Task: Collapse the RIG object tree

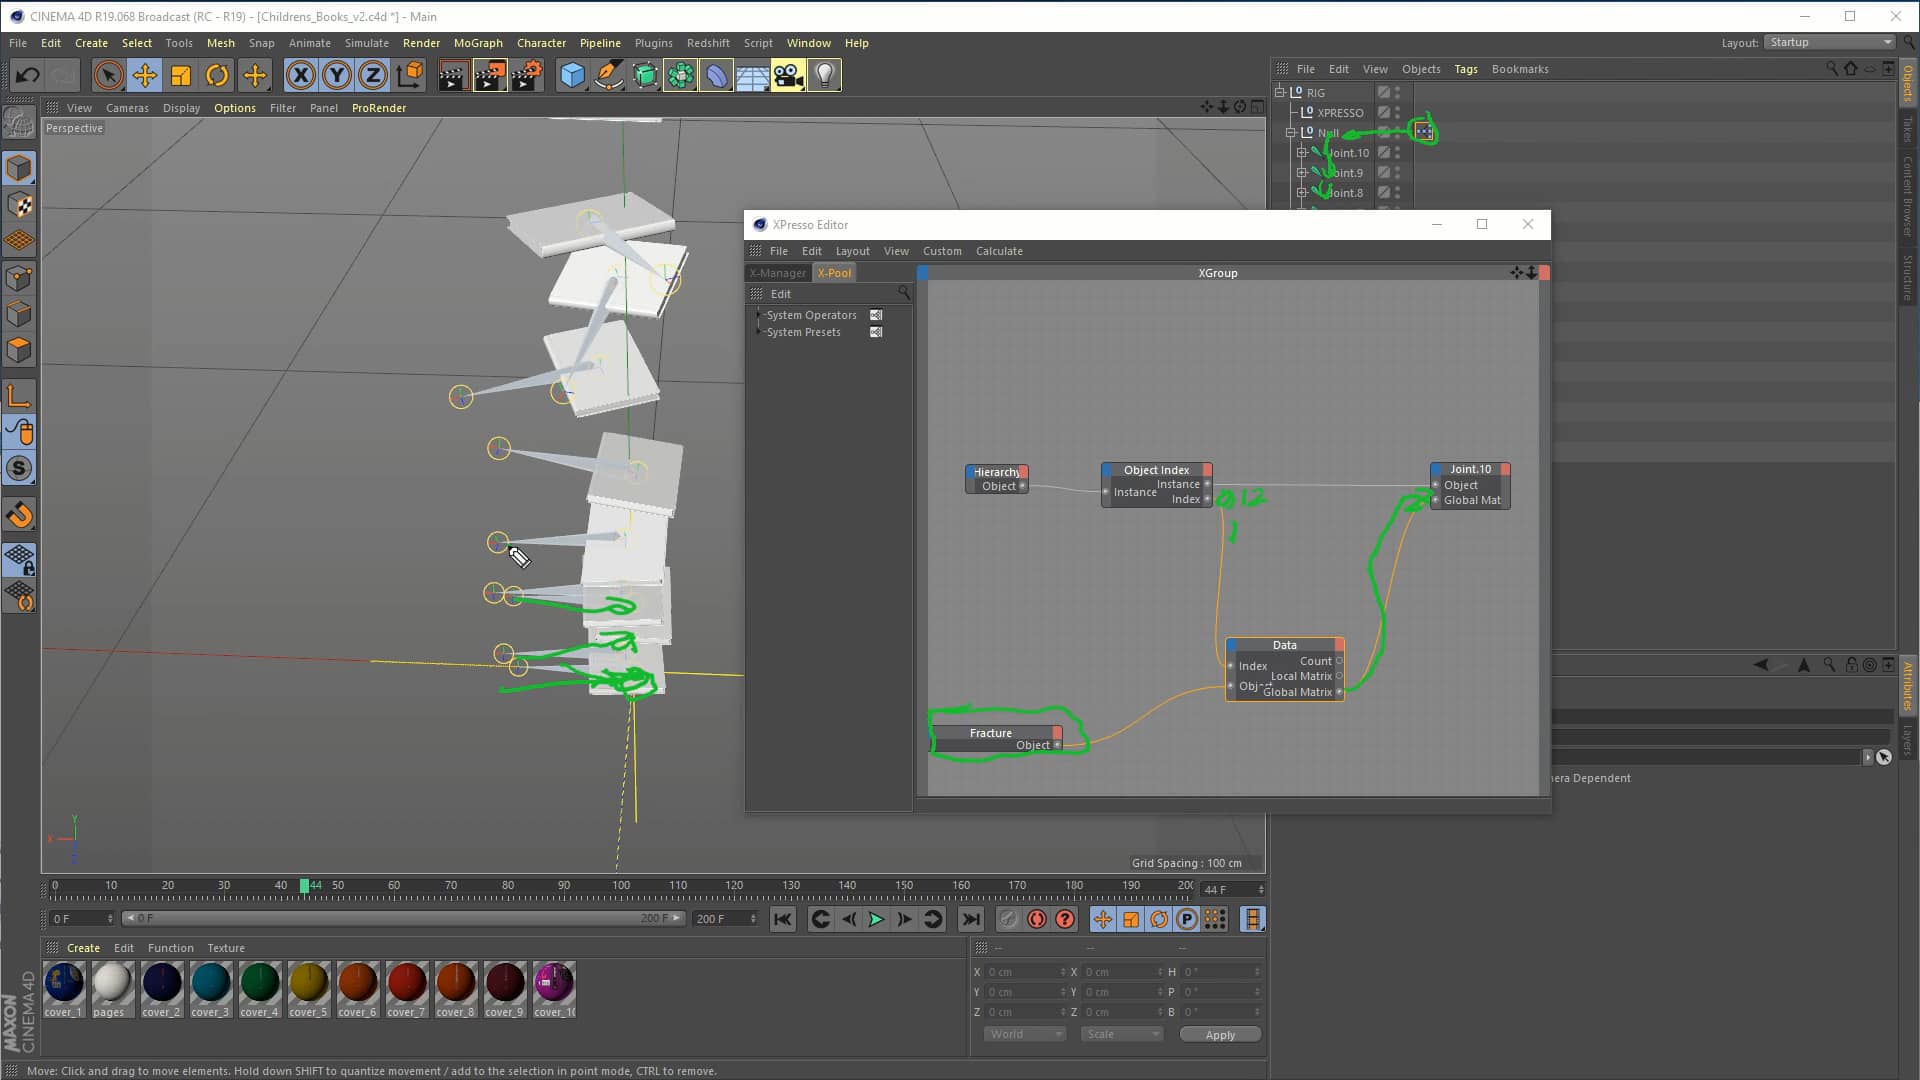Action: [1281, 91]
